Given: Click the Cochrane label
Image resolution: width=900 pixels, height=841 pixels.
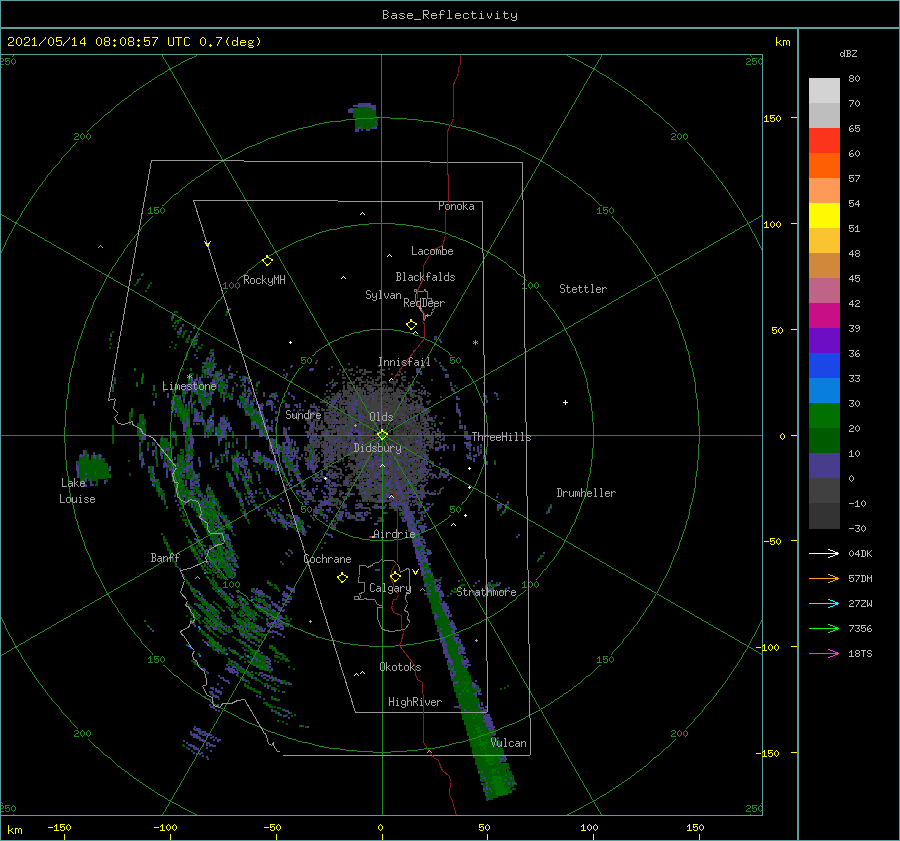Looking at the screenshot, I should [x=327, y=559].
